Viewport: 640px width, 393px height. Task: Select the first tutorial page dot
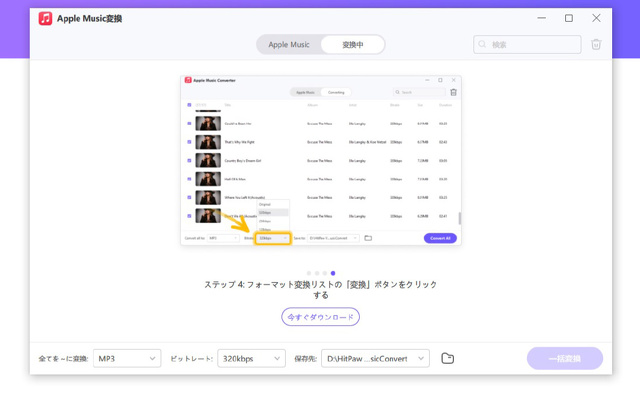(309, 273)
